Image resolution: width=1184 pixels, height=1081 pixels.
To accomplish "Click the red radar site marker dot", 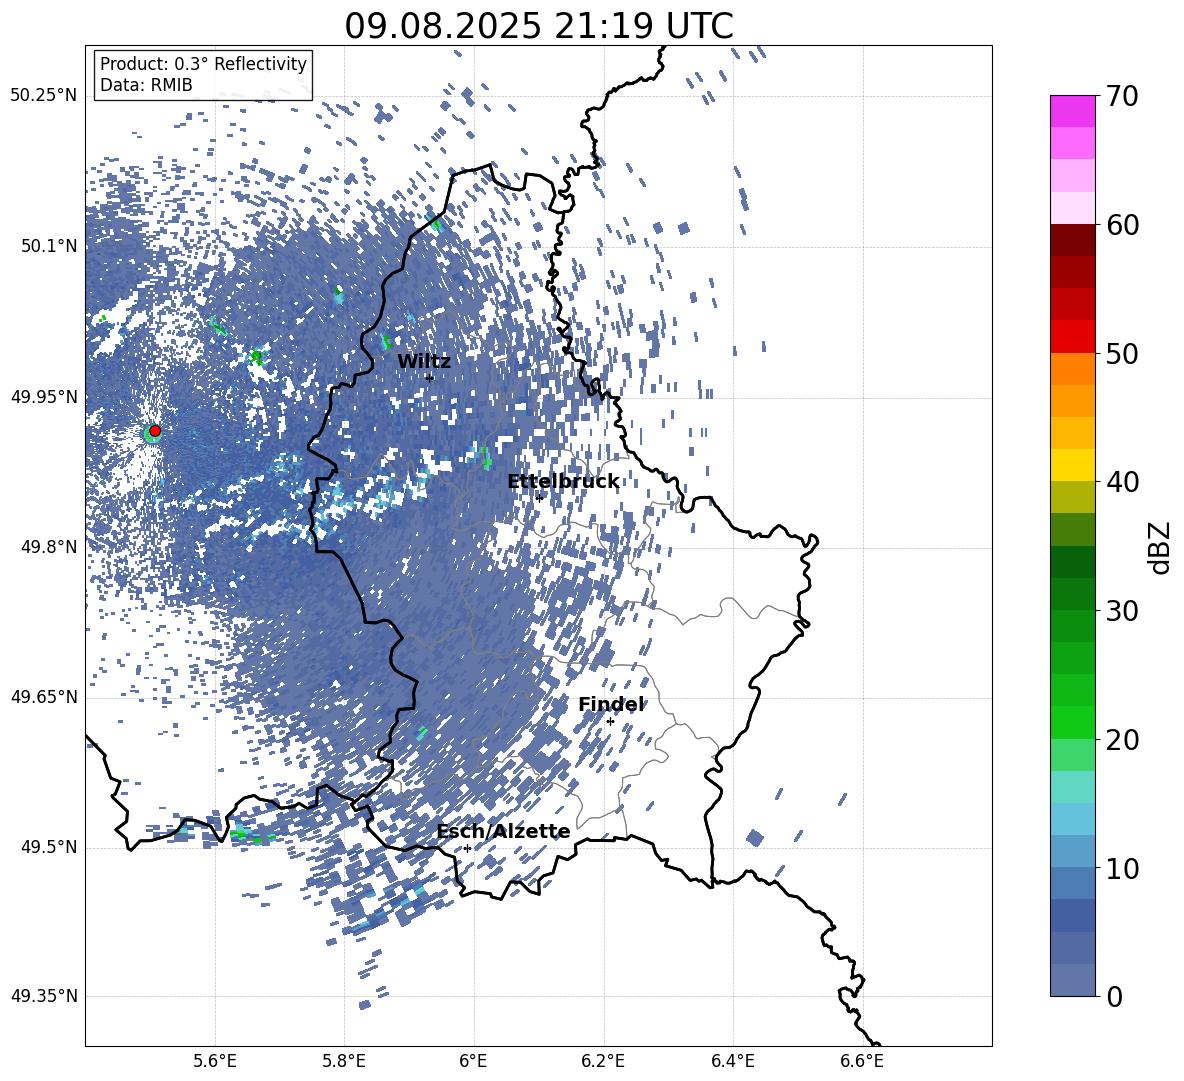I will [155, 431].
